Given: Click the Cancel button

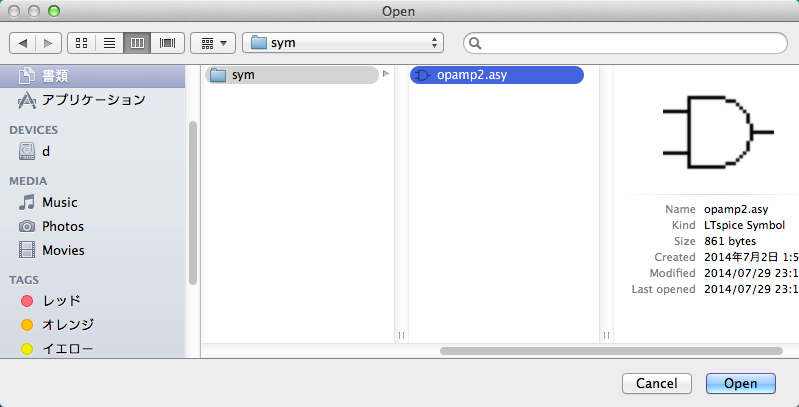Looking at the screenshot, I should point(657,384).
